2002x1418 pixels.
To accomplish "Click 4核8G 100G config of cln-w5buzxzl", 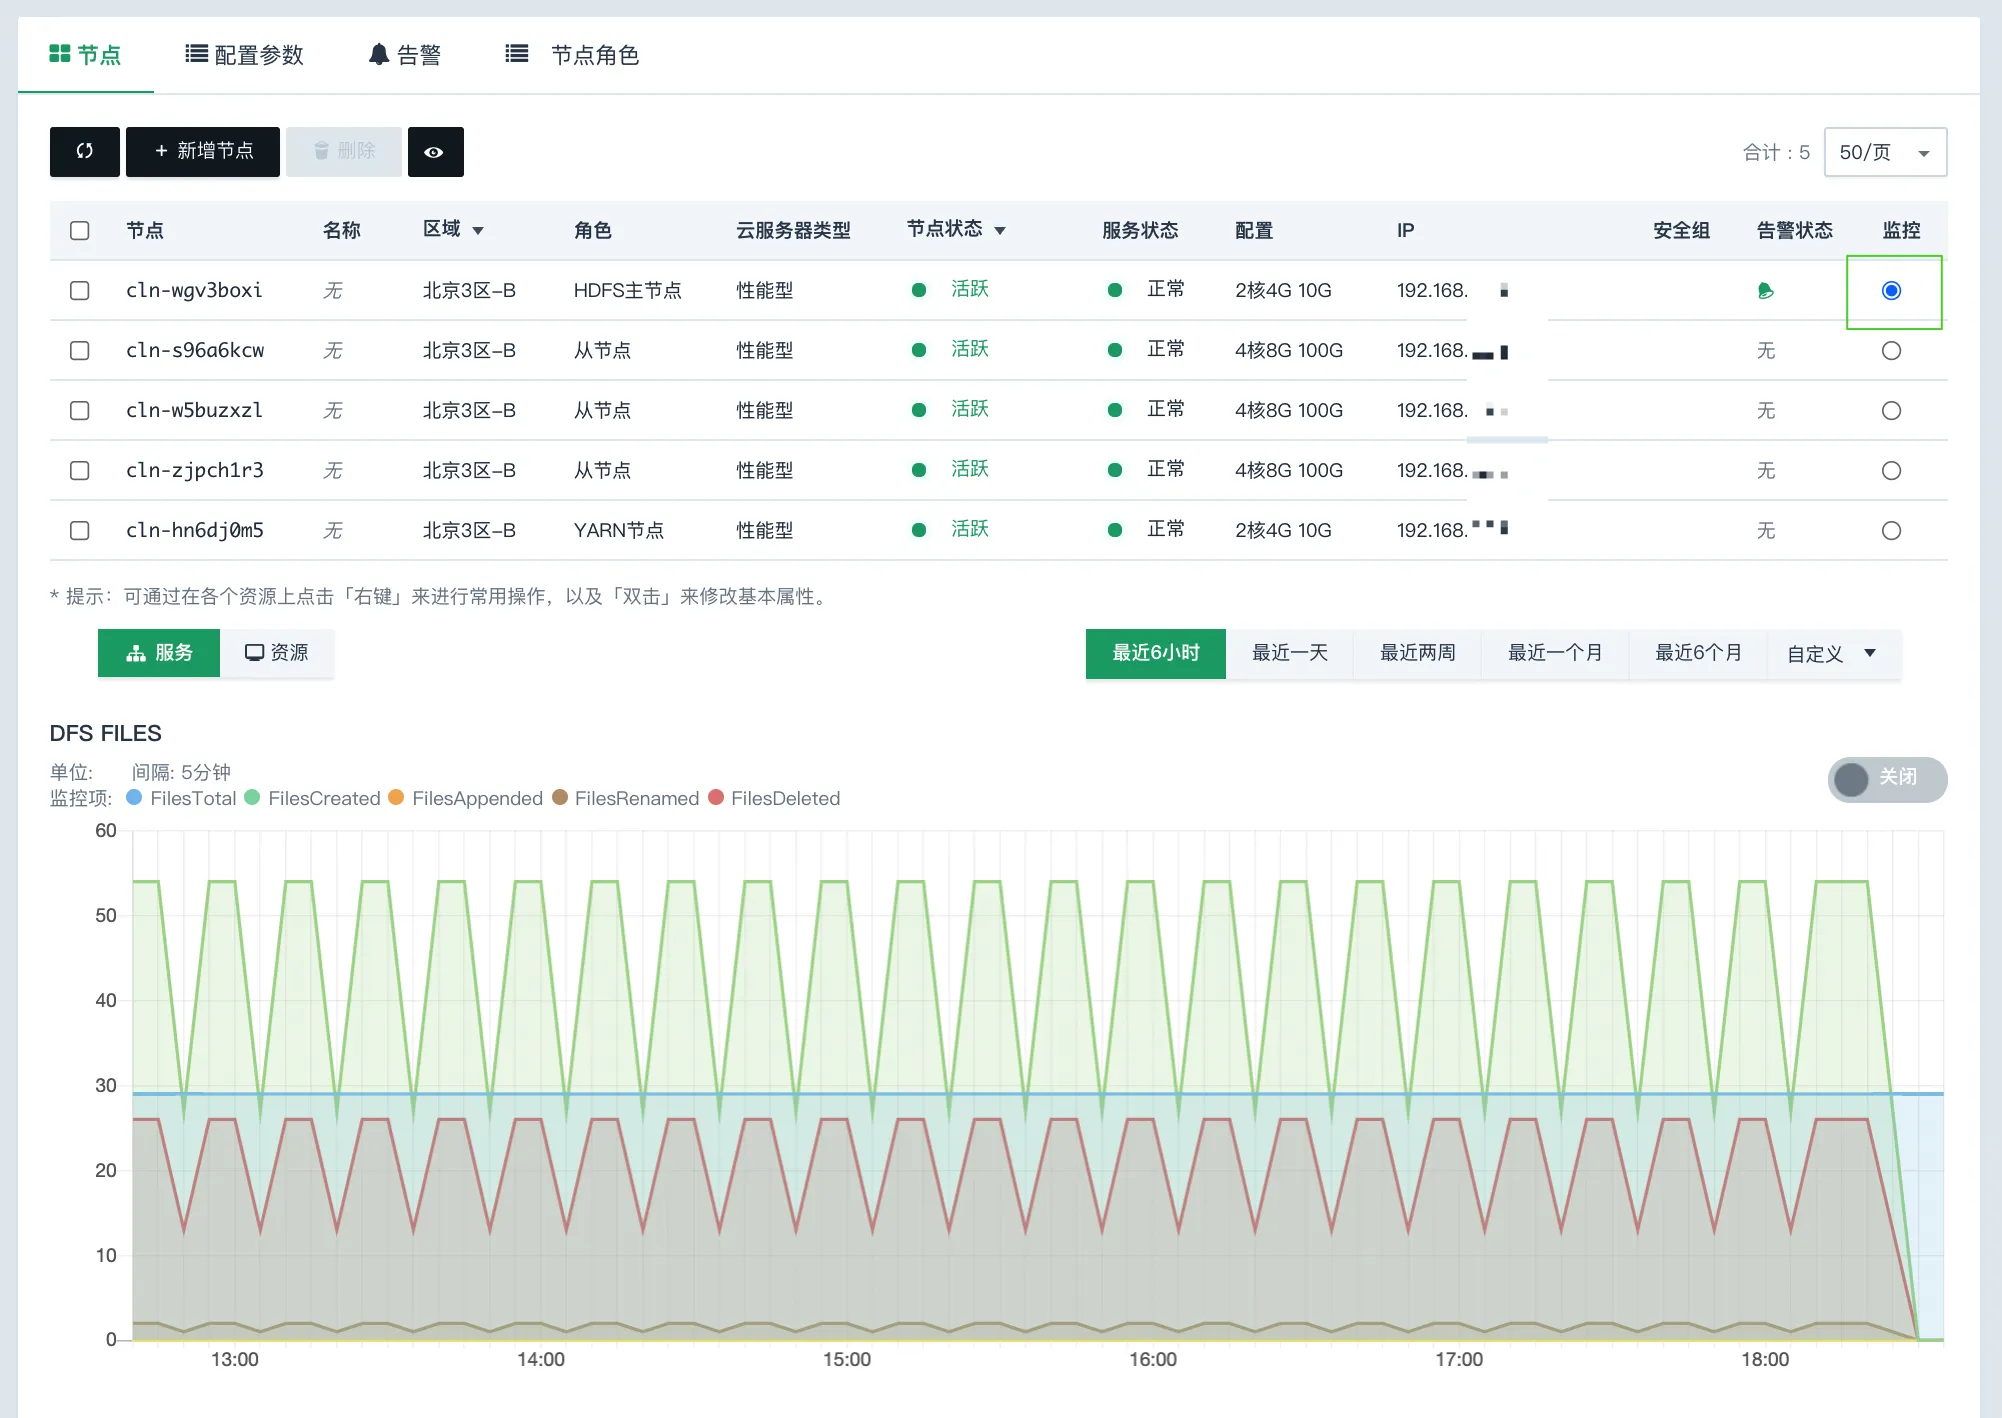I will pos(1289,411).
